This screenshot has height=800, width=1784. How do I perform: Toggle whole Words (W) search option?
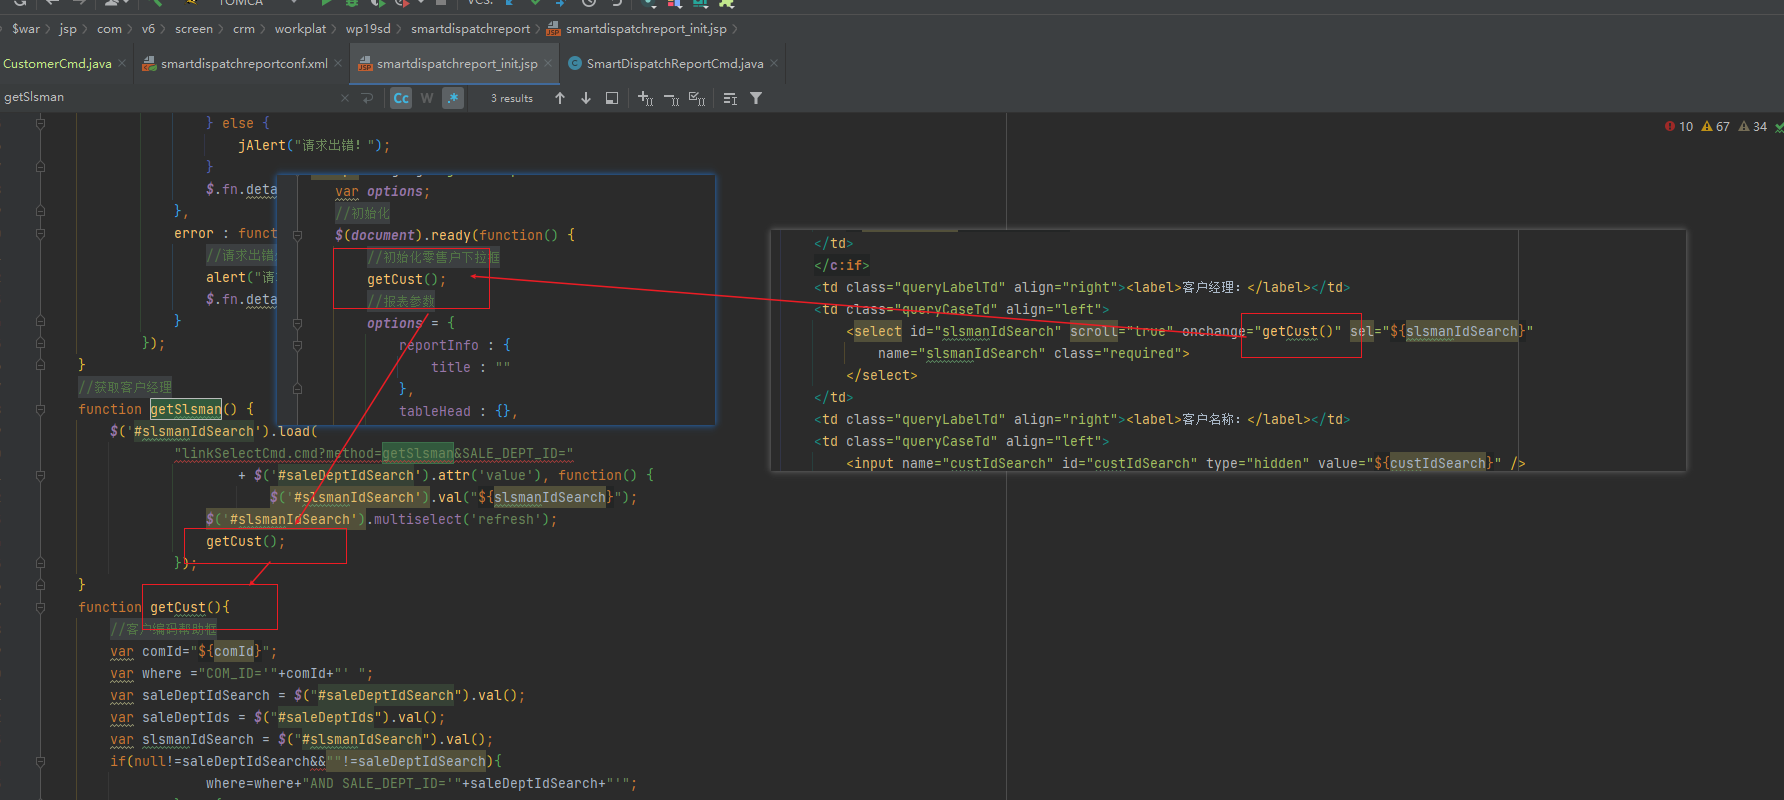click(427, 98)
